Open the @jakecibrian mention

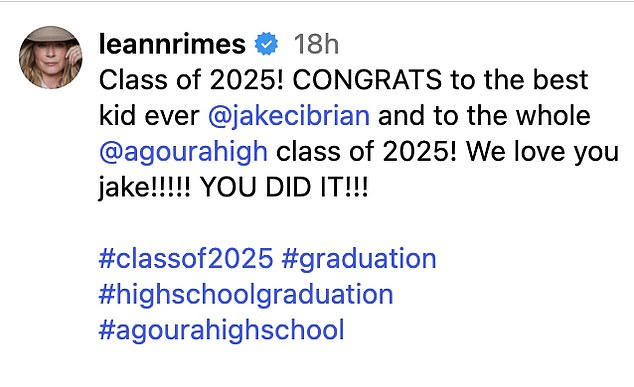[289, 116]
